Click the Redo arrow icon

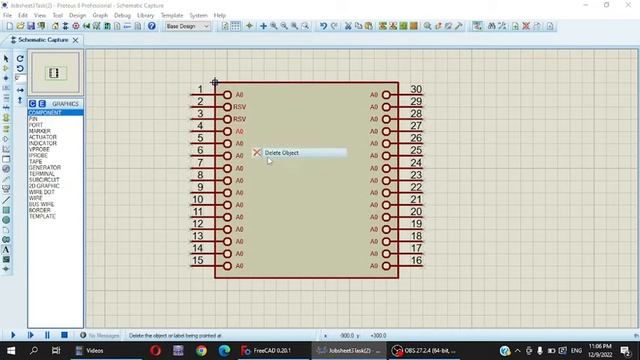tap(334, 26)
